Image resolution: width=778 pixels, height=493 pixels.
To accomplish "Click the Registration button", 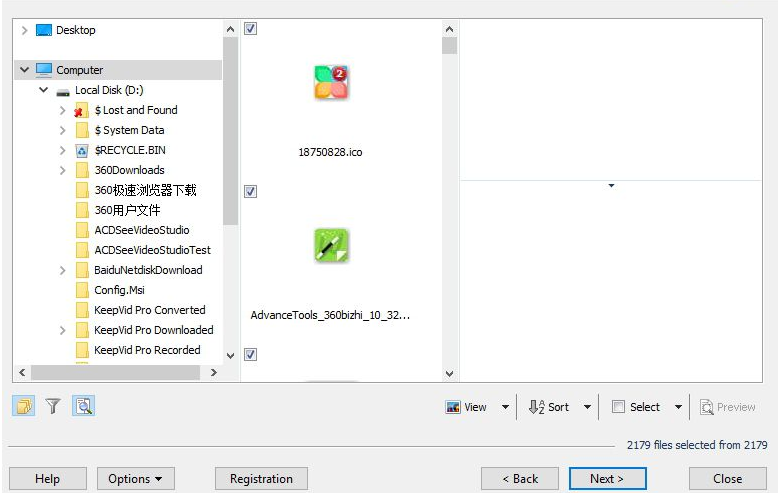I will coord(261,479).
